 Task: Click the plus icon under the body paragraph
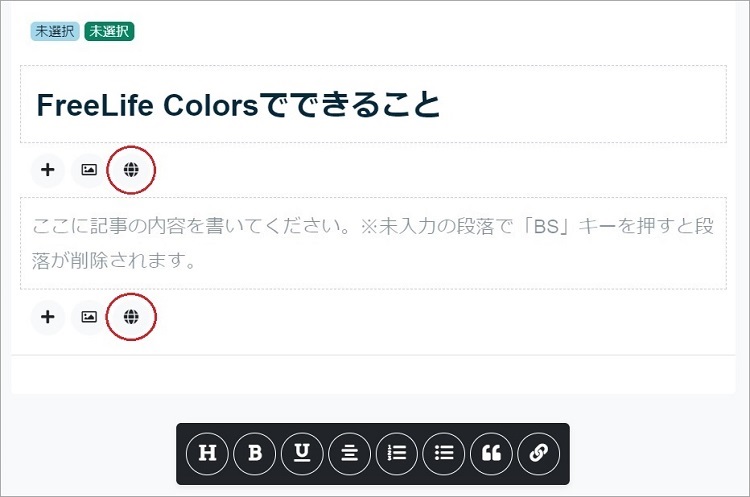point(47,317)
